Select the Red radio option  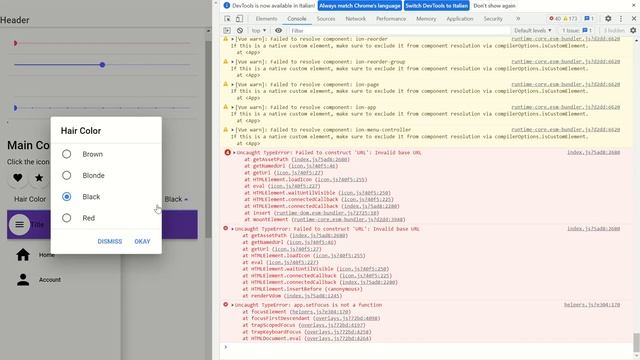pos(67,218)
